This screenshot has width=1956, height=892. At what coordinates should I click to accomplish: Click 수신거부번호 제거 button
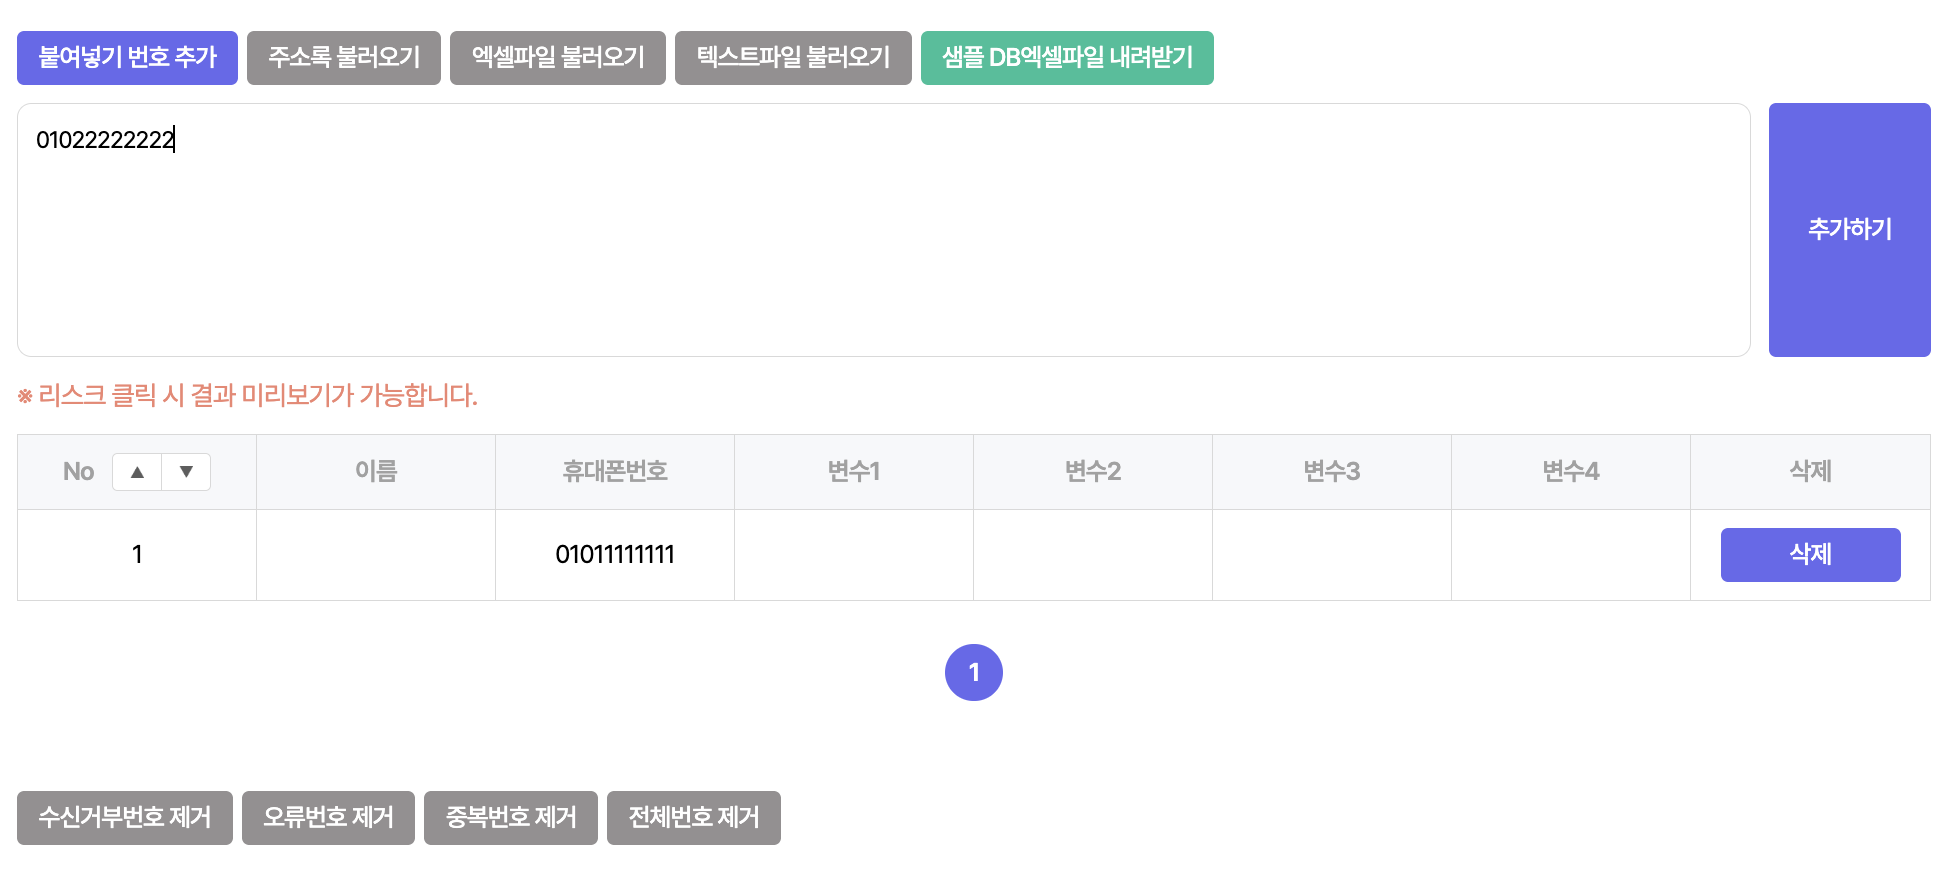tap(125, 818)
